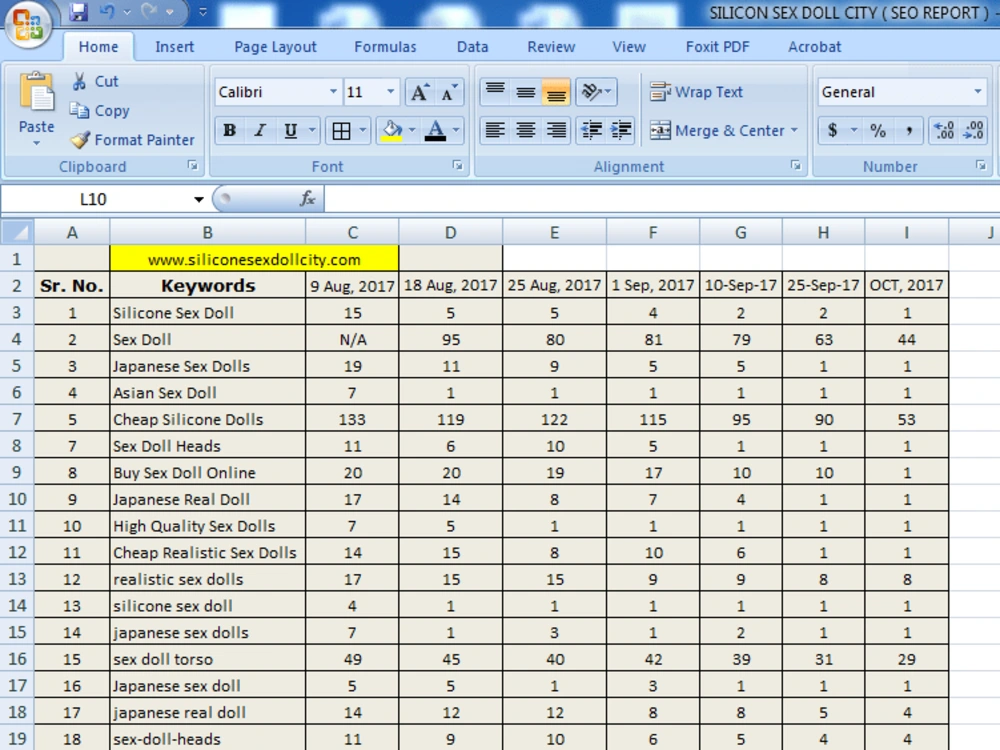The image size is (1000, 750).
Task: Apply borders with the Borders icon
Action: coord(341,131)
